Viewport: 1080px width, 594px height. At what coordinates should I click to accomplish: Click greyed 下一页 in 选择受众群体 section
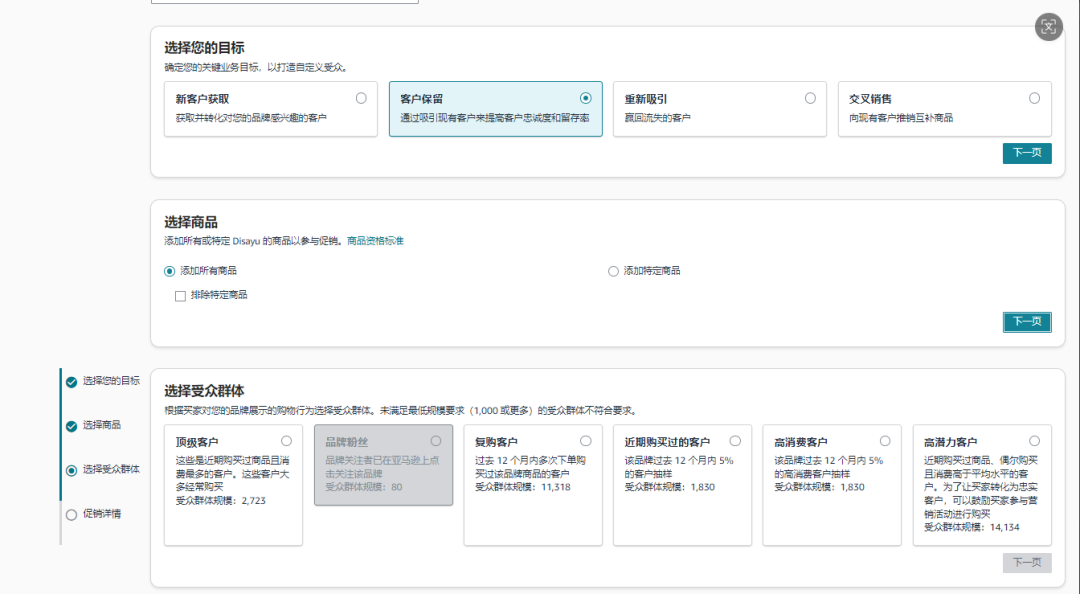(1027, 563)
